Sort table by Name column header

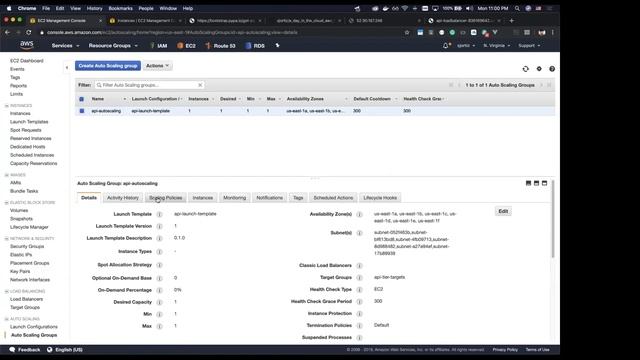coord(98,99)
